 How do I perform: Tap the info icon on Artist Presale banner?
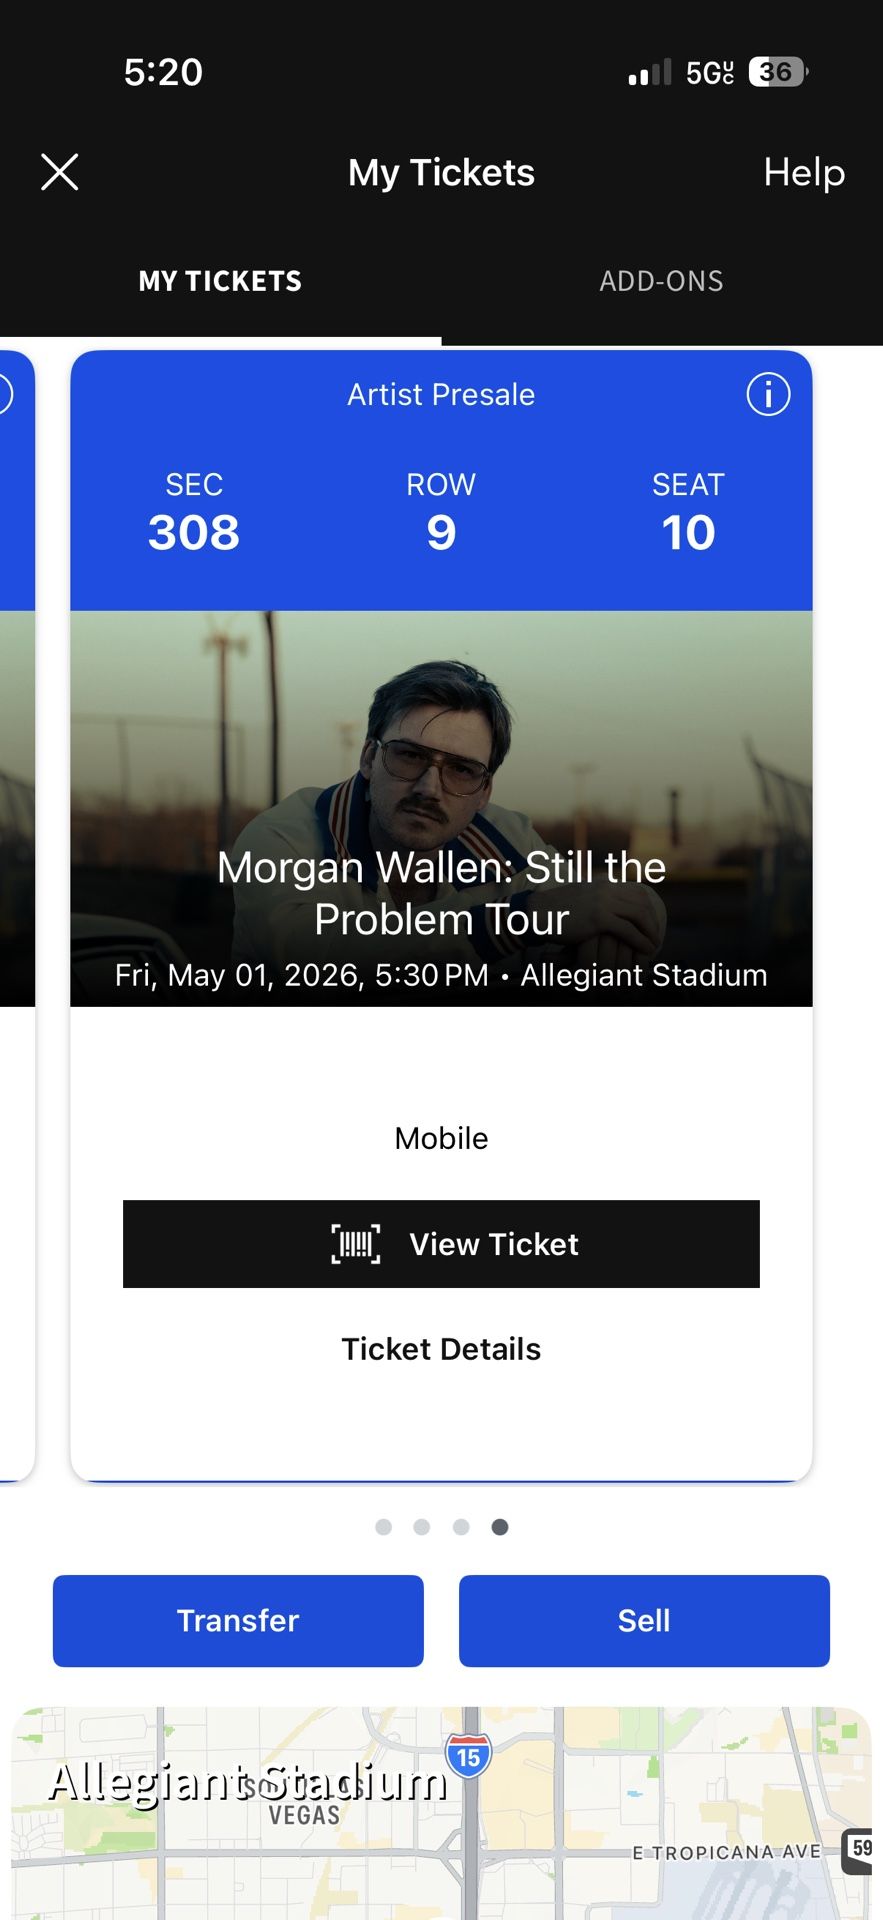pyautogui.click(x=768, y=394)
